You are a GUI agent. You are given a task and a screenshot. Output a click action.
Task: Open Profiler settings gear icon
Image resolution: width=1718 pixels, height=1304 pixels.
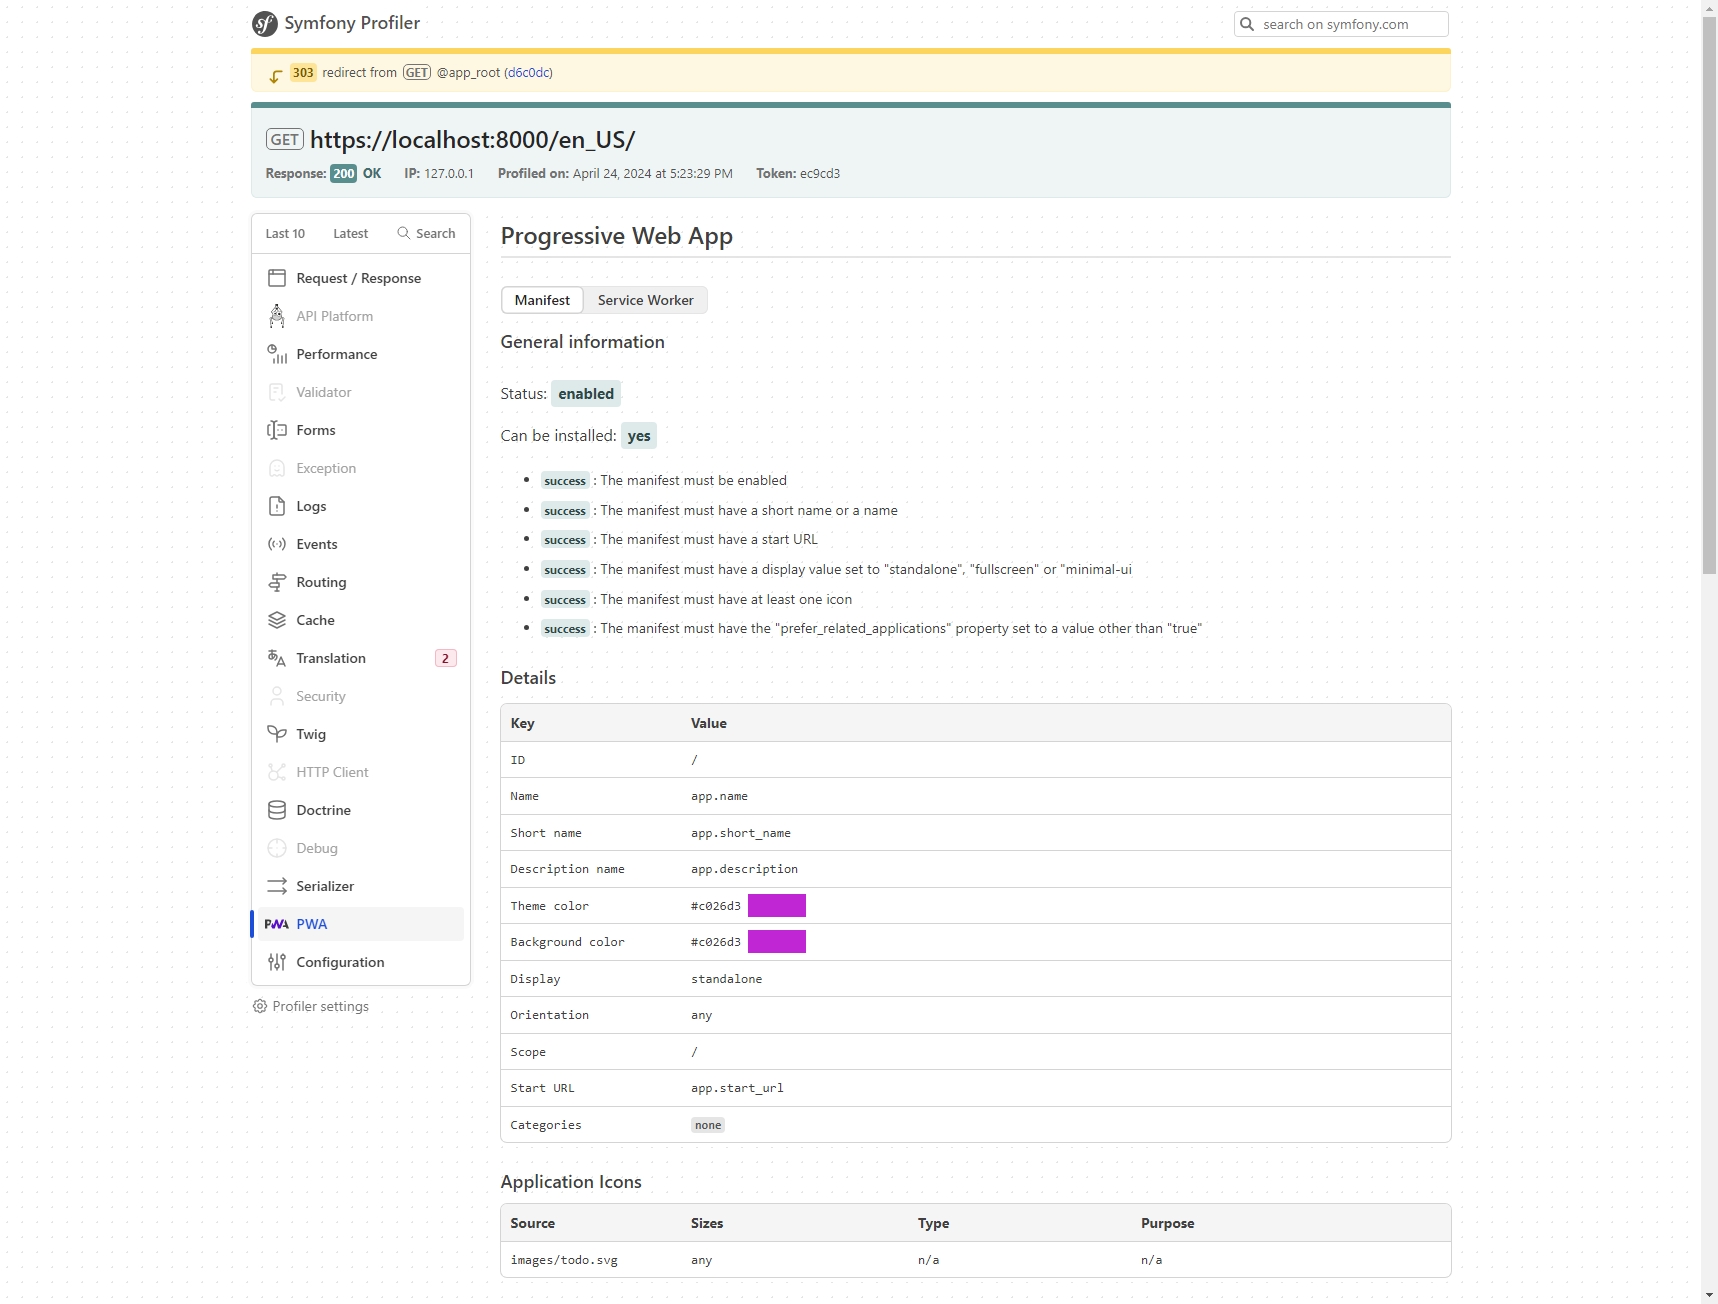[260, 1006]
